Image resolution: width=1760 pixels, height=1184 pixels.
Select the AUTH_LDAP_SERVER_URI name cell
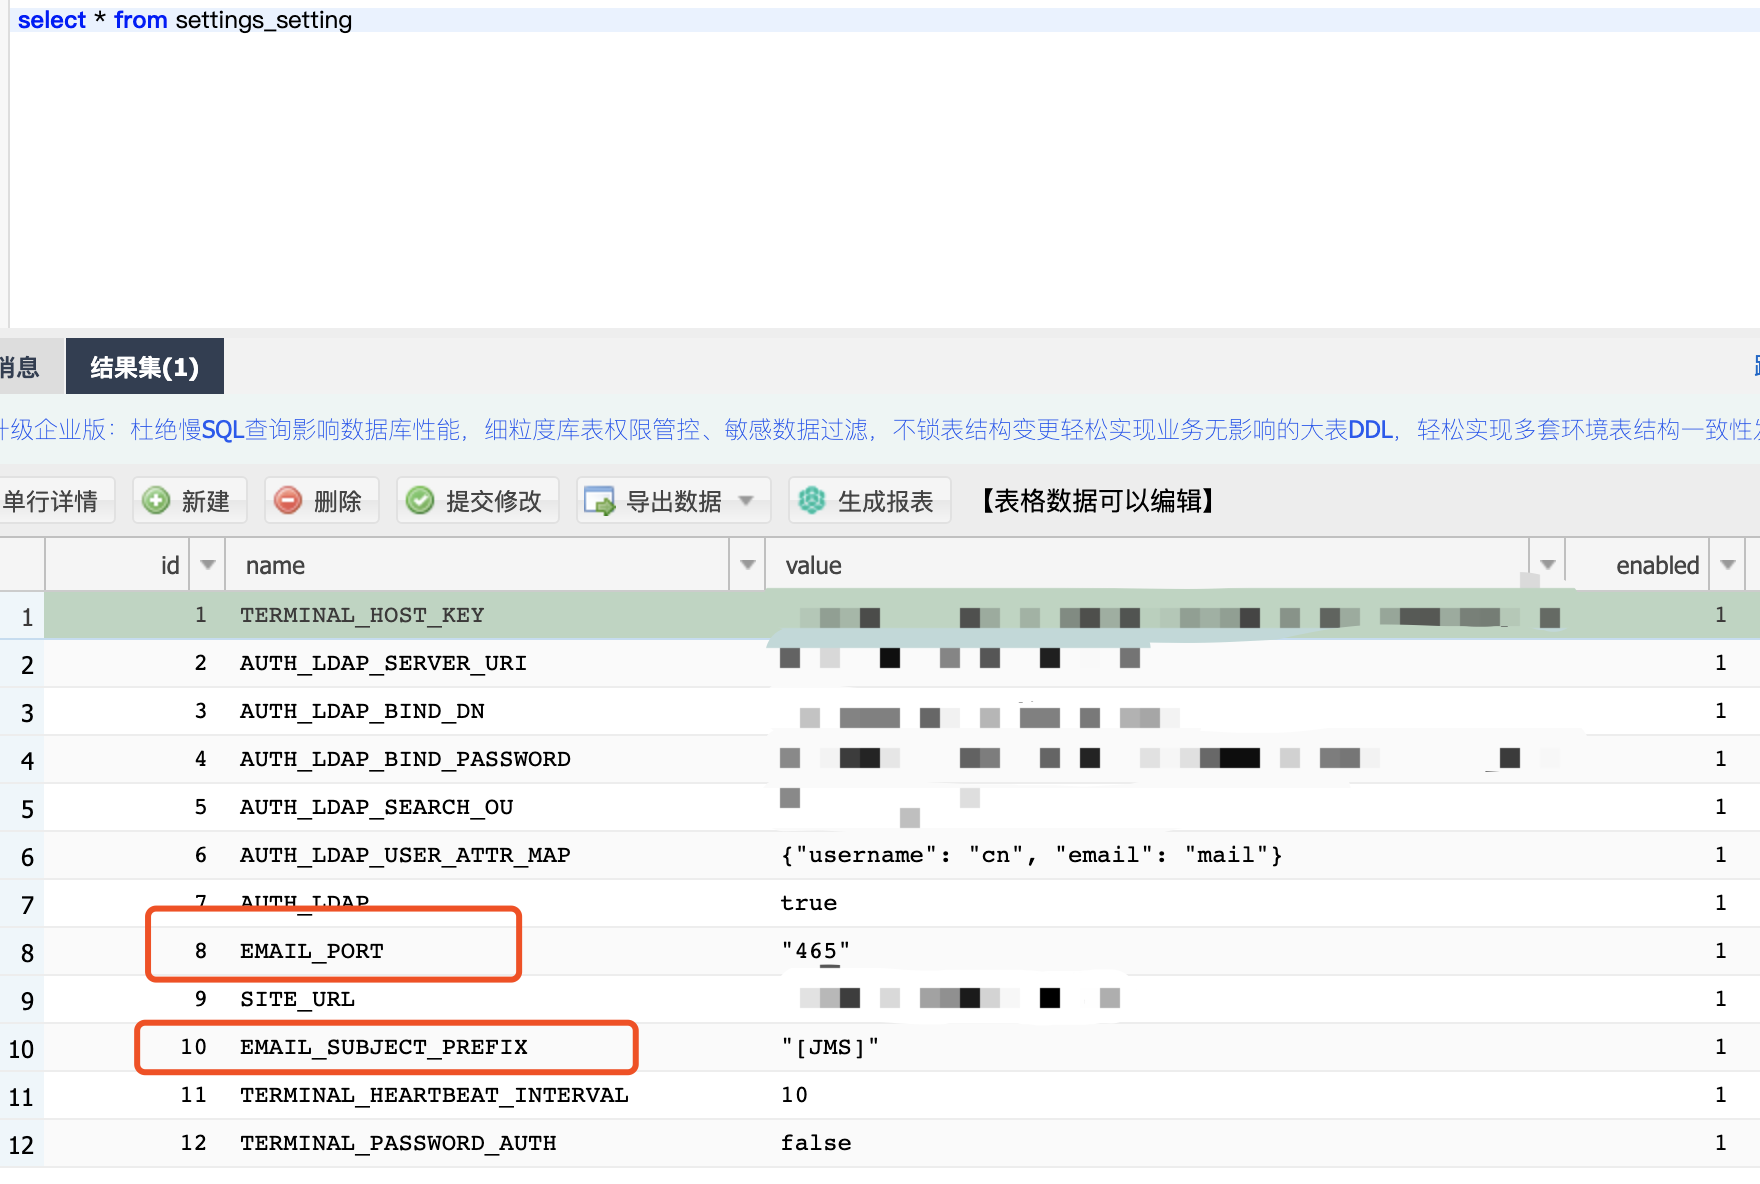383,663
